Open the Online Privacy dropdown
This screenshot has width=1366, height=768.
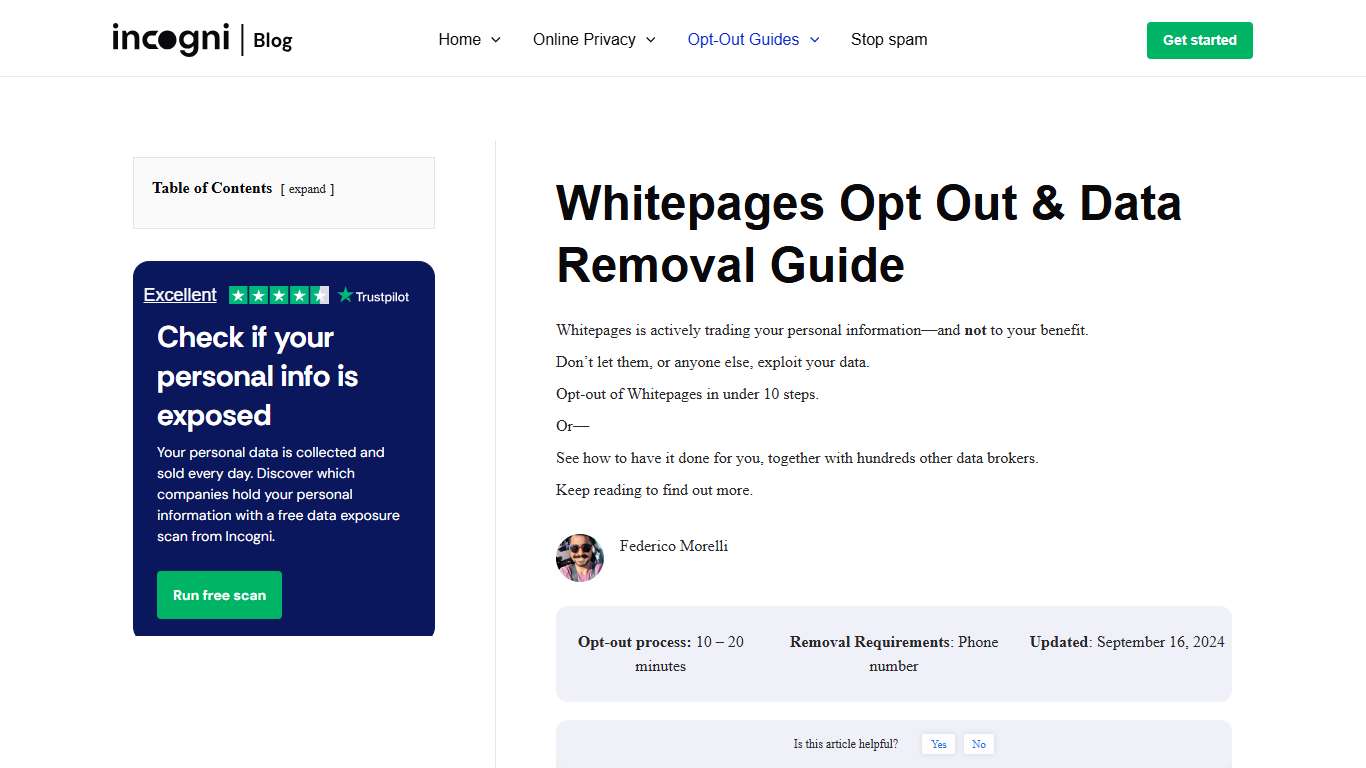[x=584, y=40]
